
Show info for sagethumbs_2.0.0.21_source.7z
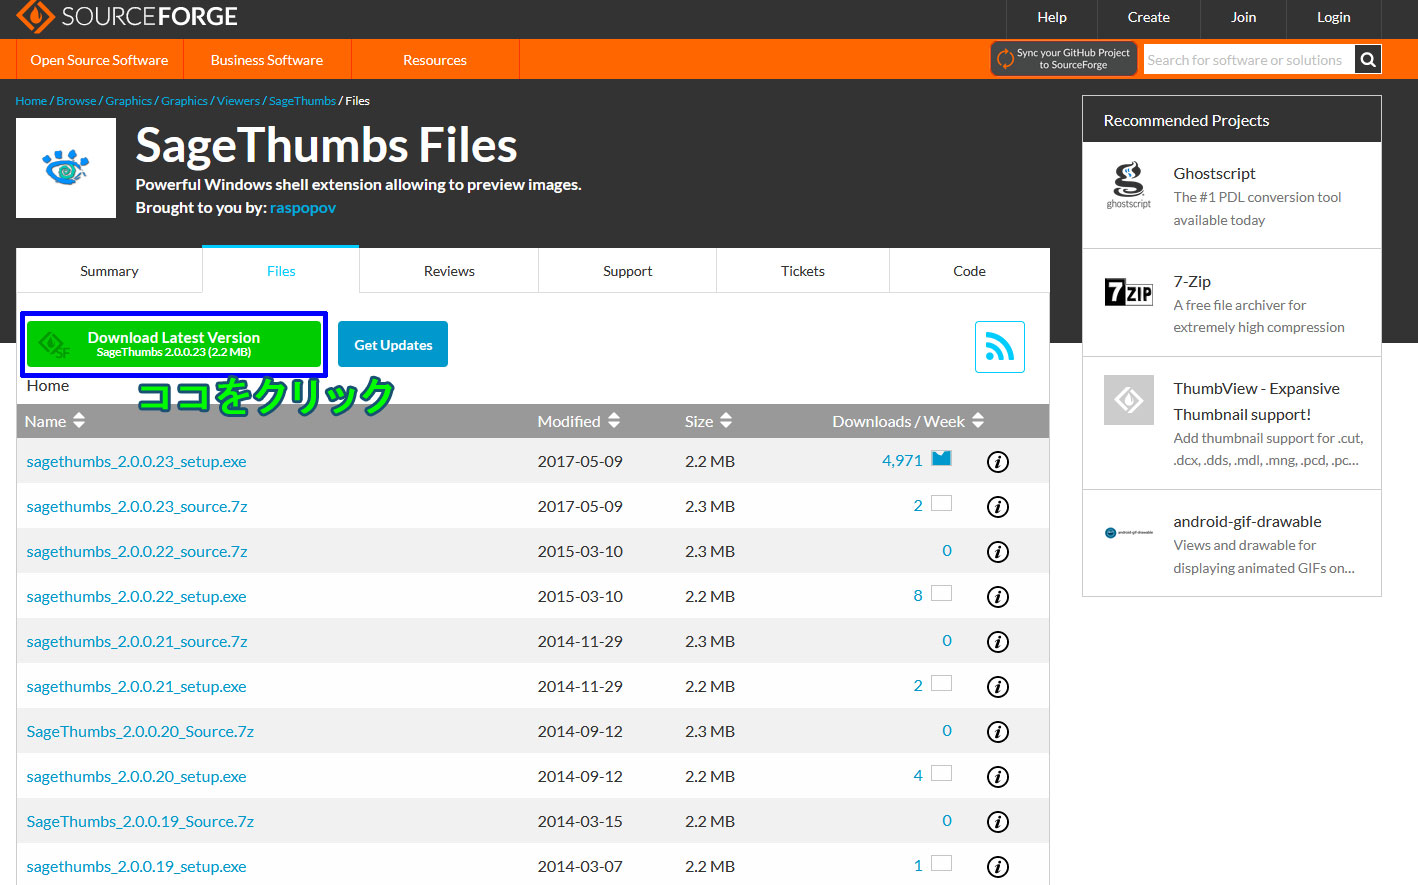[x=998, y=642]
